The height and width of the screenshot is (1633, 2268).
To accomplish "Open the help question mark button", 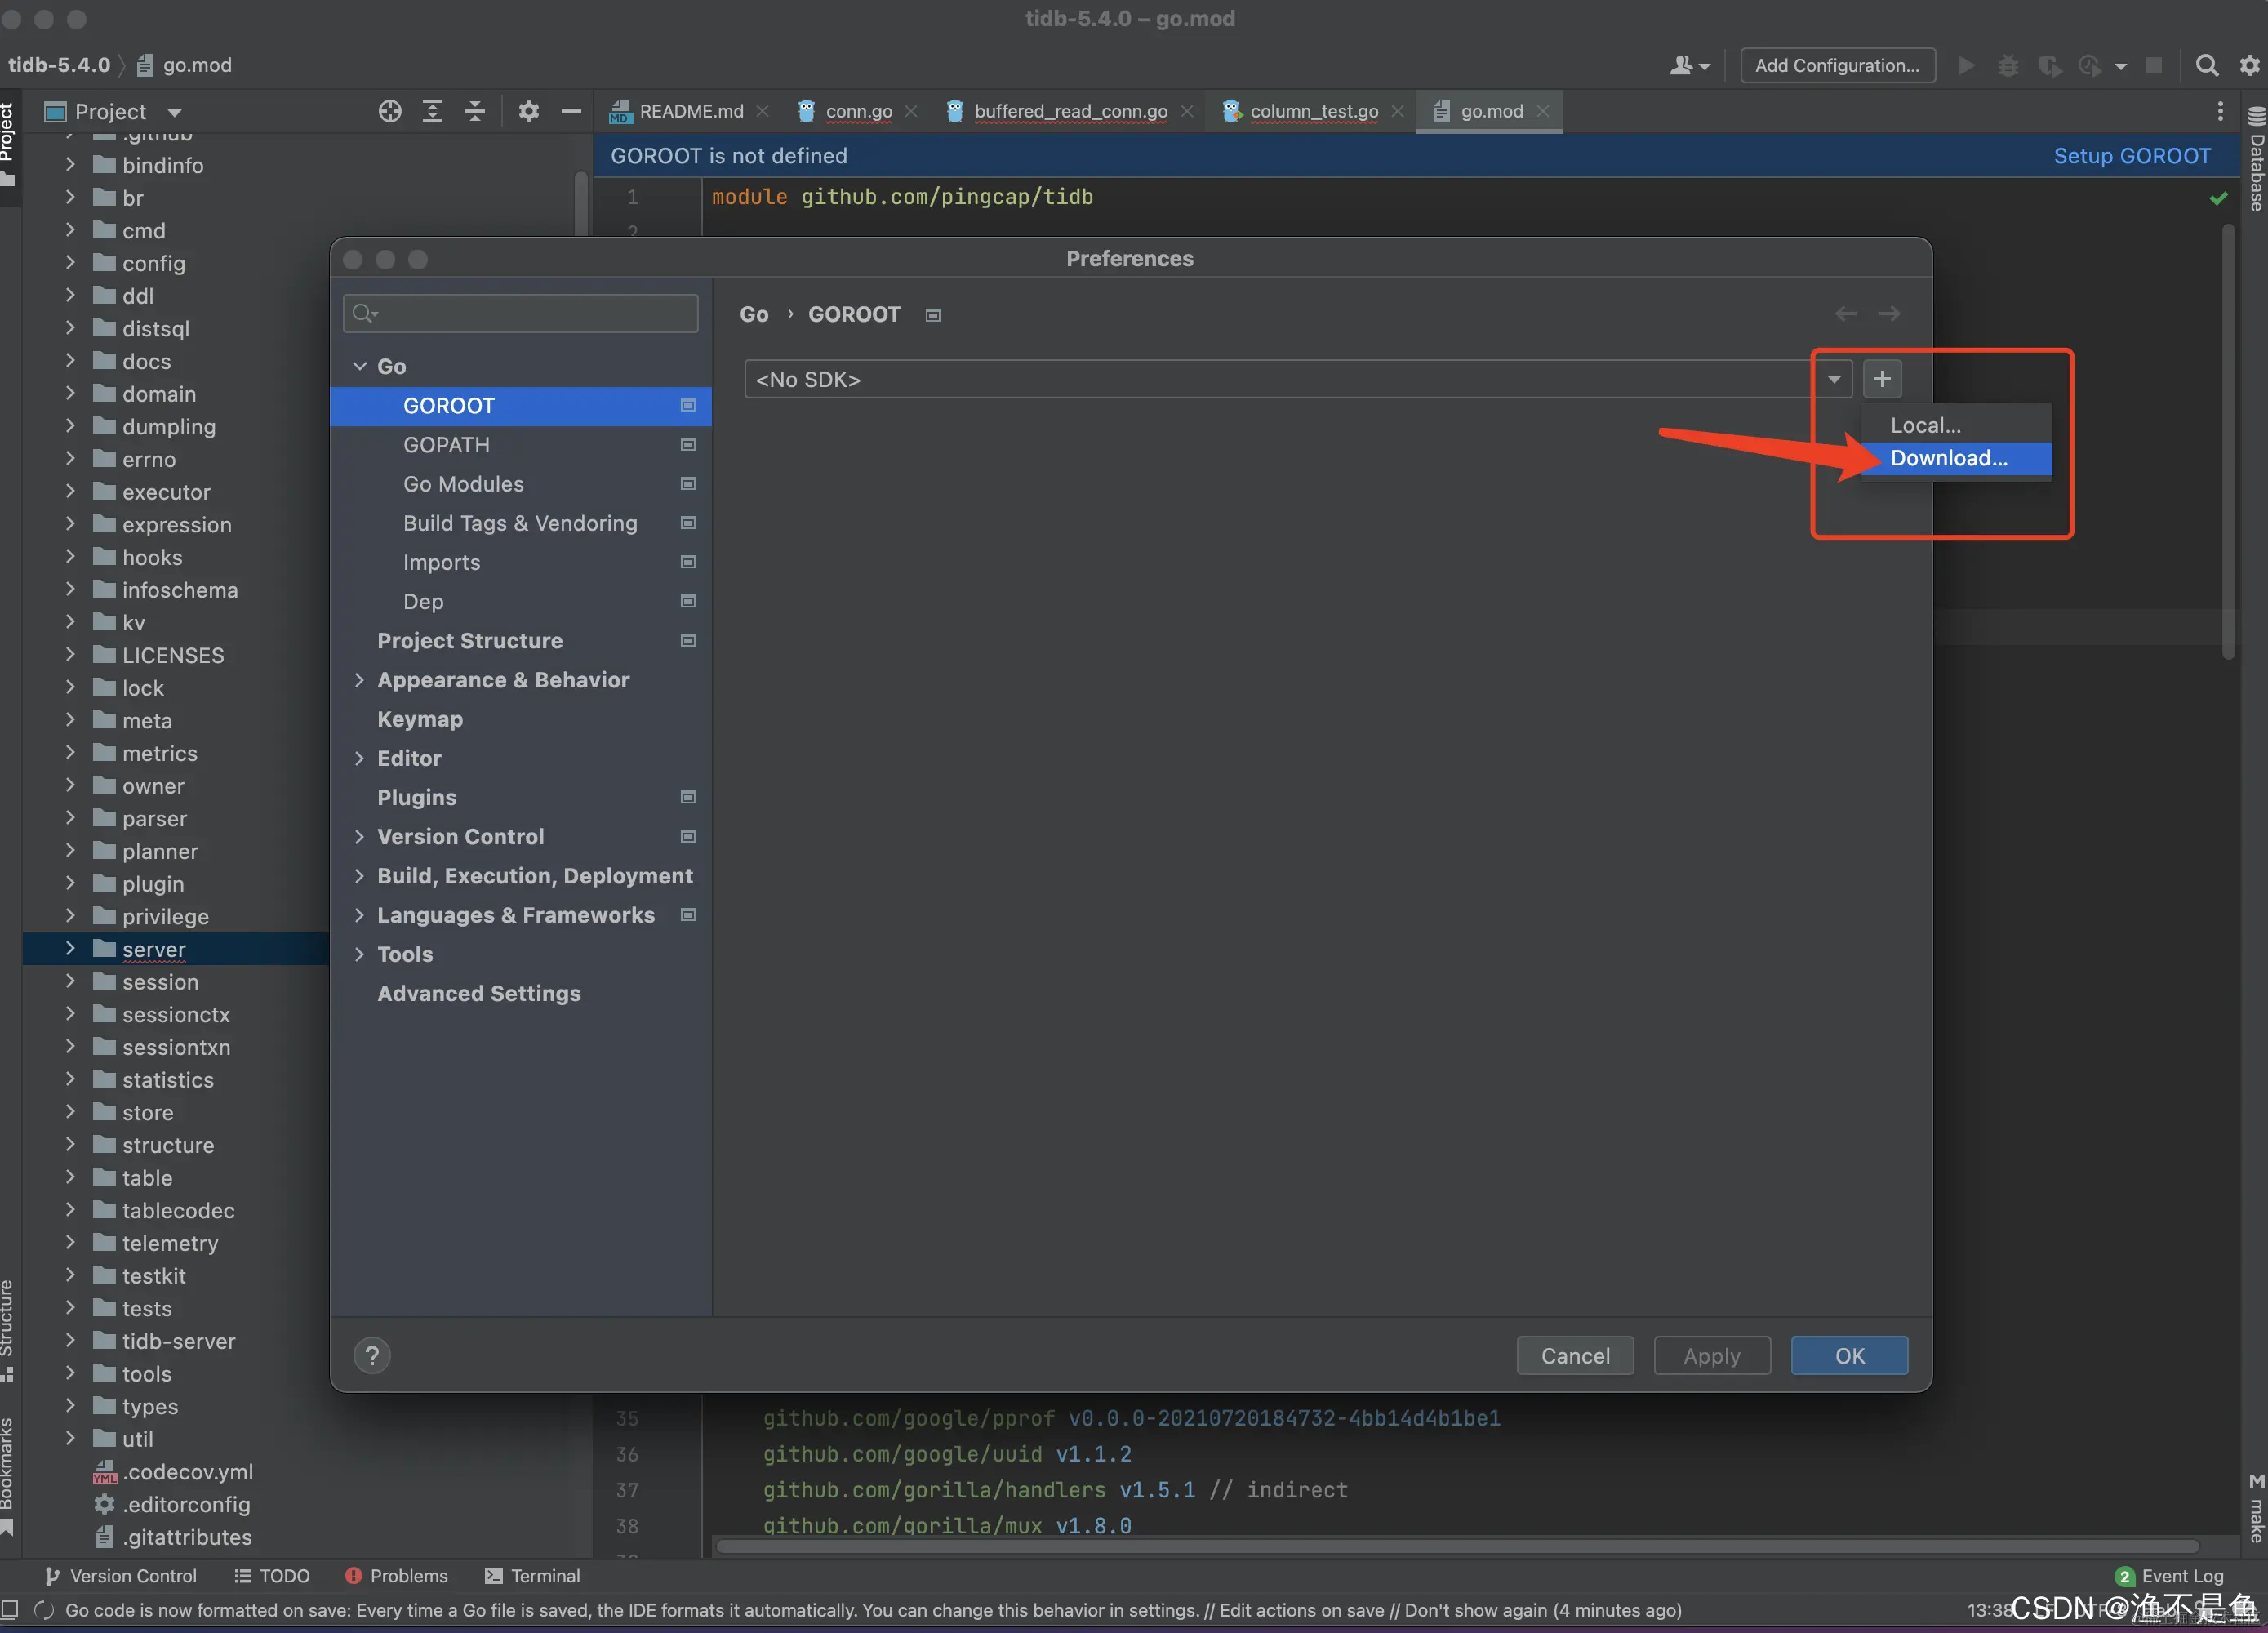I will coord(372,1355).
